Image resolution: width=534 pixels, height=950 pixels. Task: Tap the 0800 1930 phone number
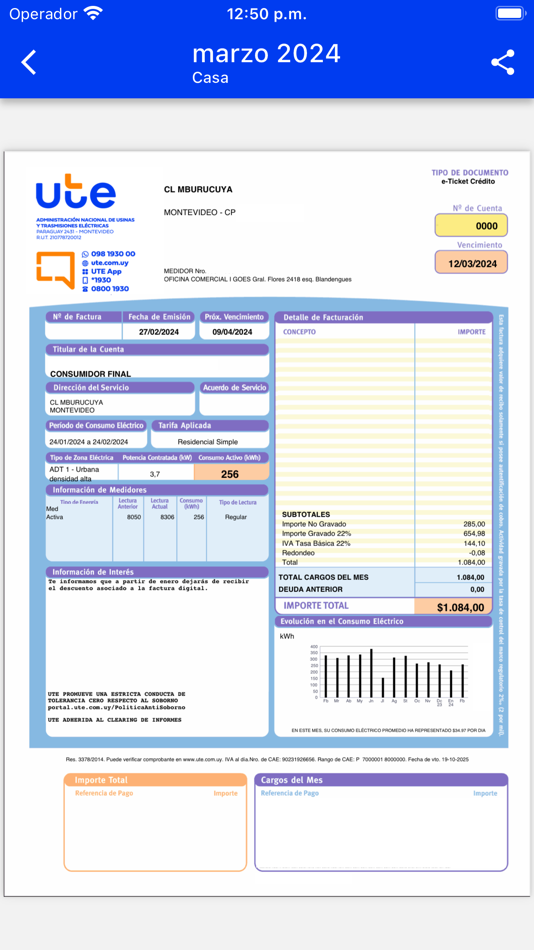coord(105,289)
